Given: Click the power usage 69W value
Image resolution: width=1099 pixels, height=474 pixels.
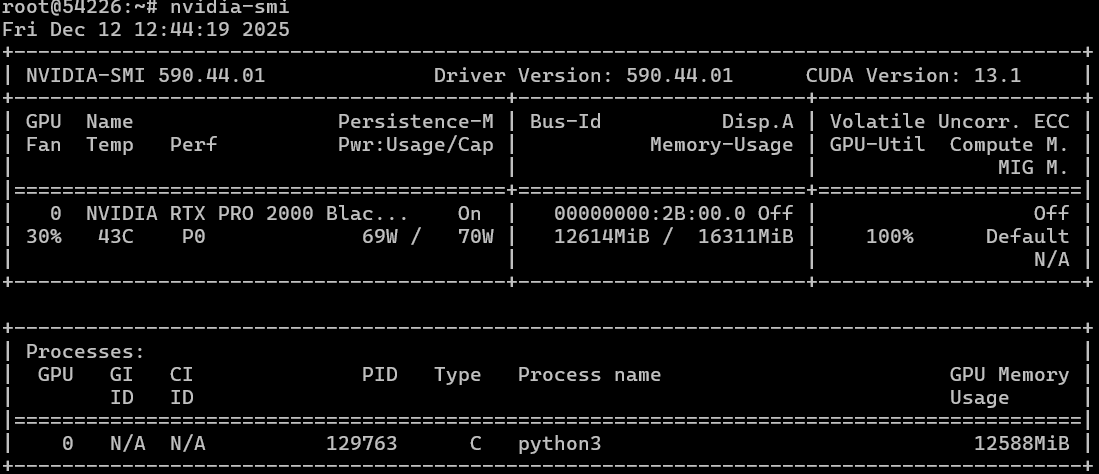Looking at the screenshot, I should click(379, 237).
